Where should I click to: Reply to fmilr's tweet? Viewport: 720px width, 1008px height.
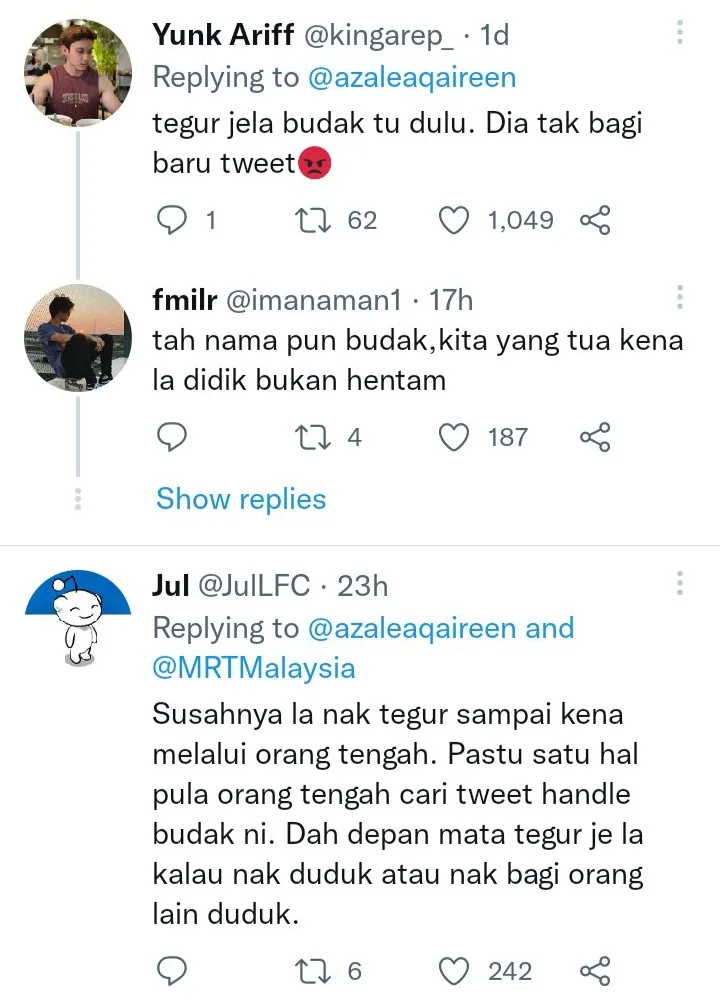173,437
